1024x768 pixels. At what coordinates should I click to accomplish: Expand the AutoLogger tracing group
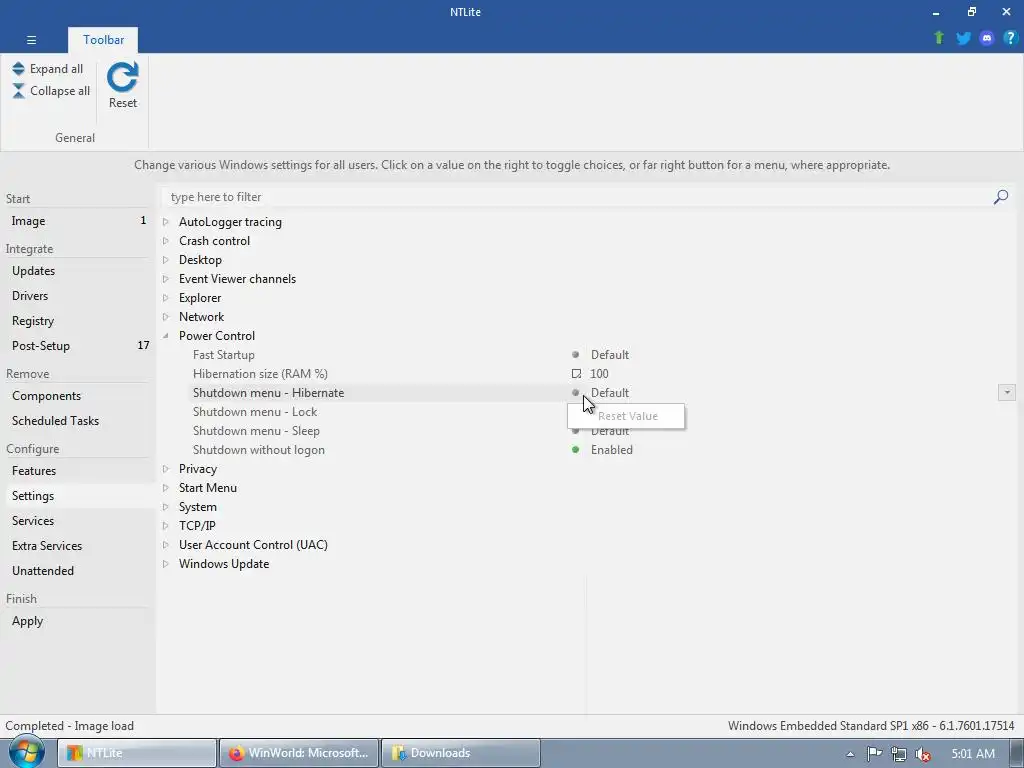pyautogui.click(x=166, y=222)
